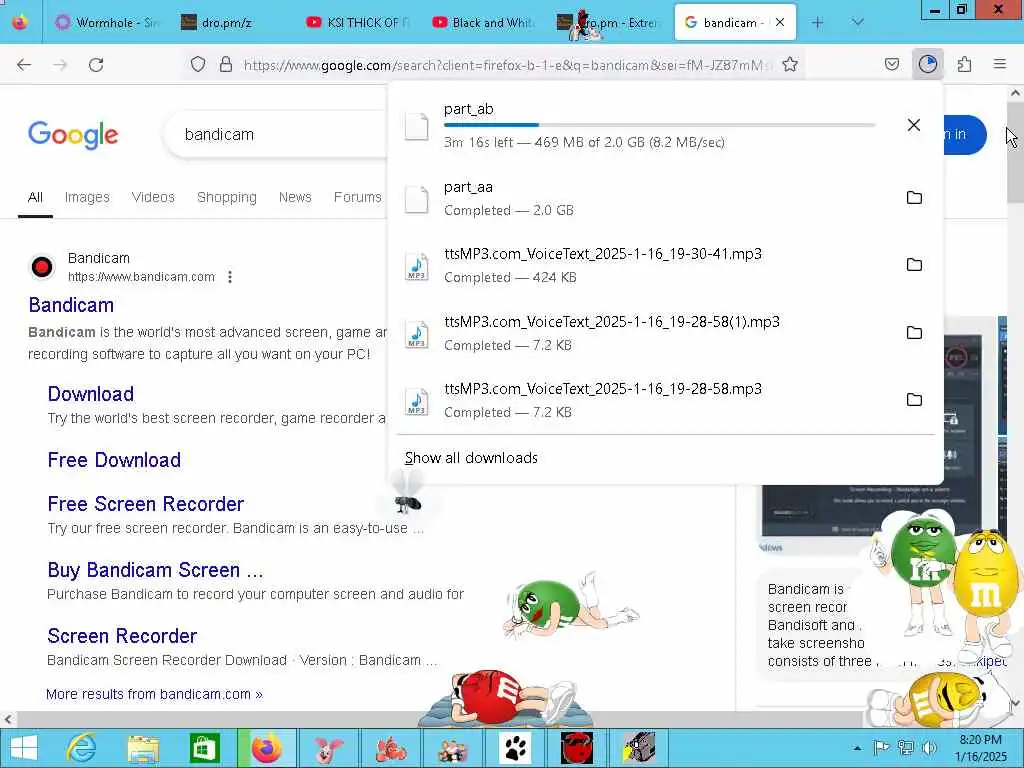
Task: Click the Firefox logo icon in tab bar
Action: [20, 22]
